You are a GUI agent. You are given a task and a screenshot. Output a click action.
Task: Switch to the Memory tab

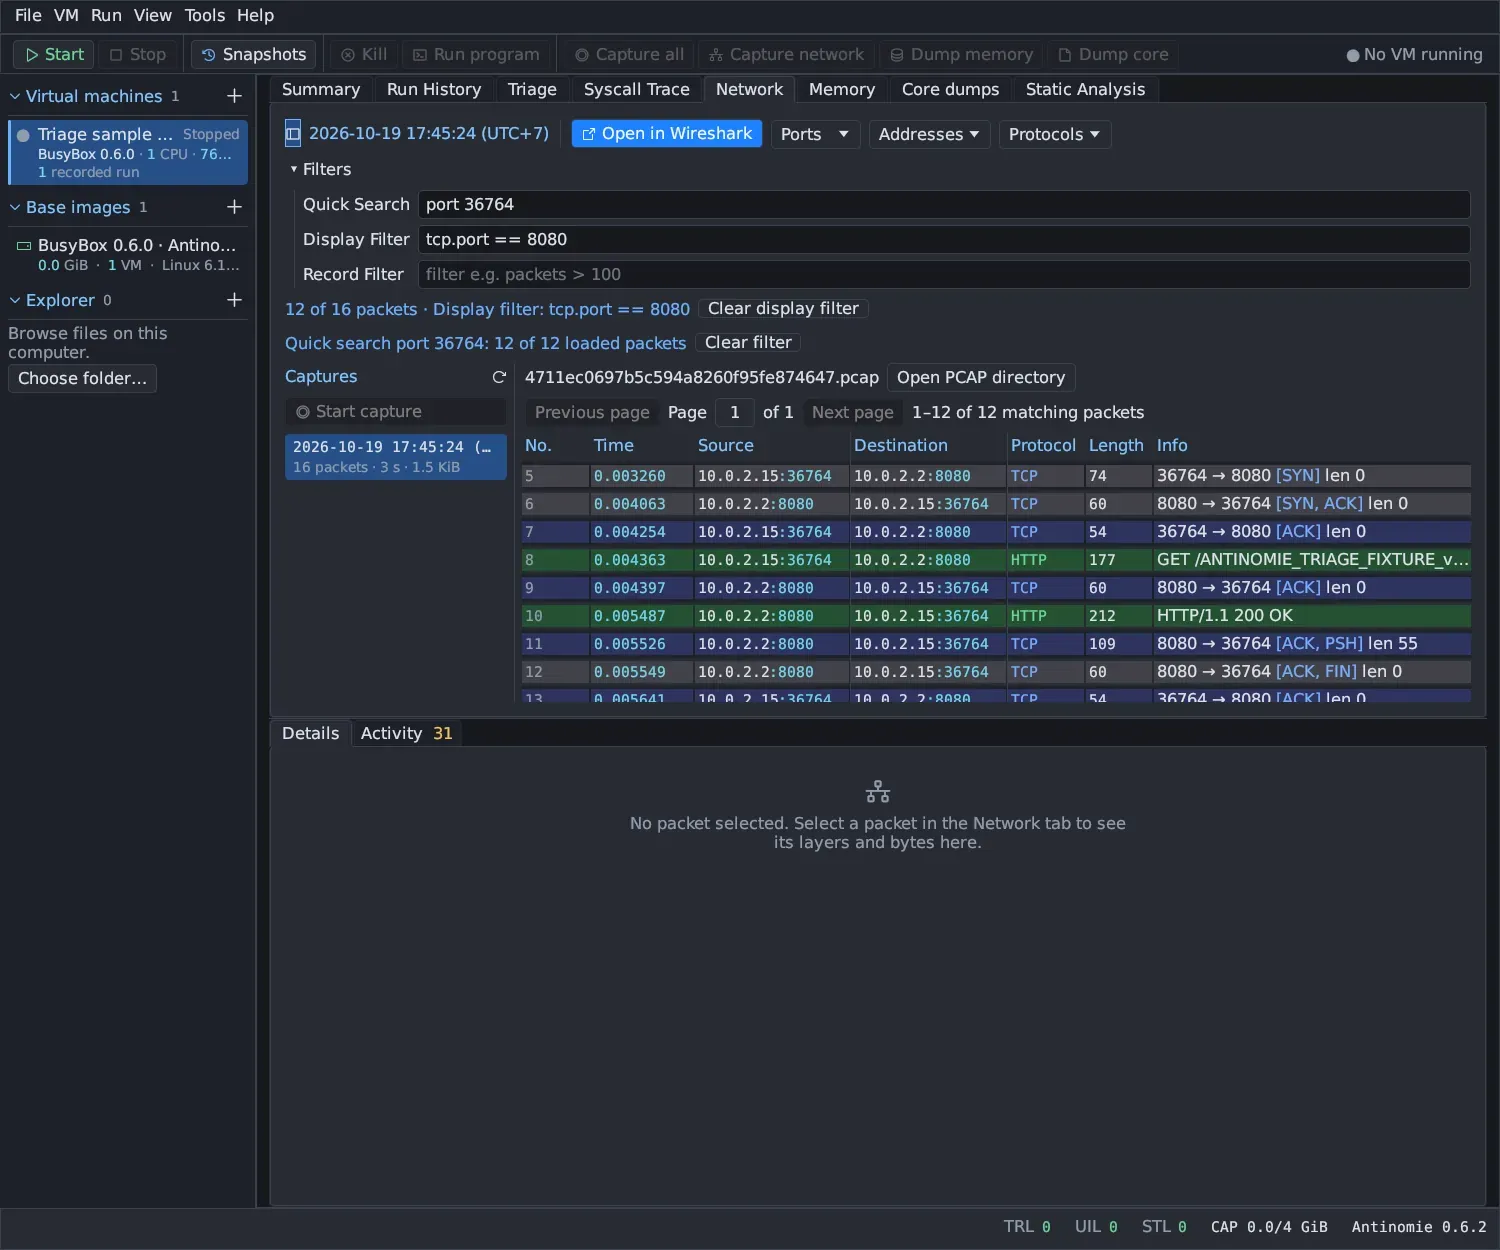point(841,89)
